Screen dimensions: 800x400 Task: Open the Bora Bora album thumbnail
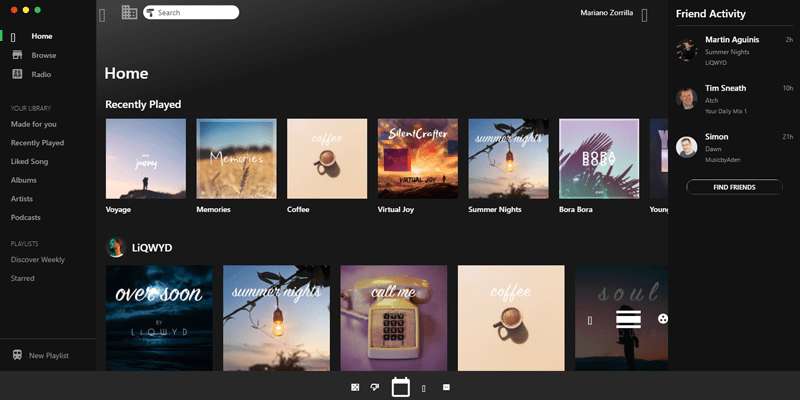coord(599,159)
